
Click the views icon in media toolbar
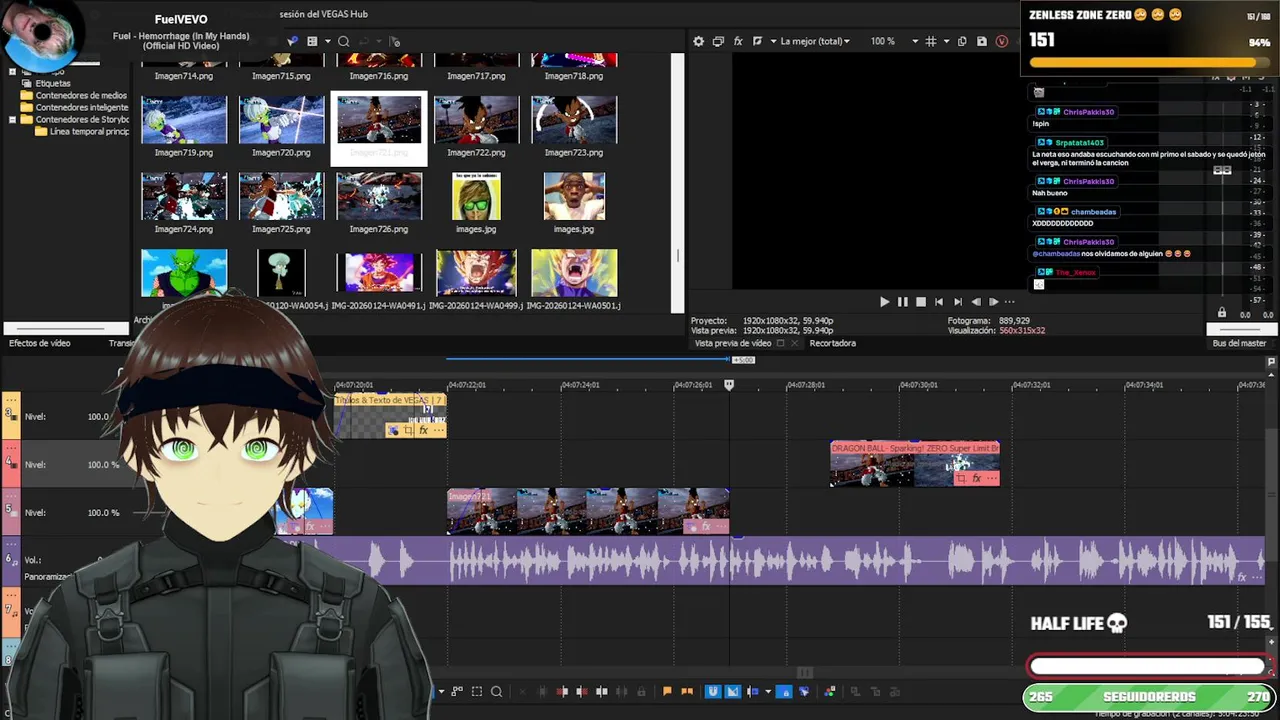click(x=312, y=41)
